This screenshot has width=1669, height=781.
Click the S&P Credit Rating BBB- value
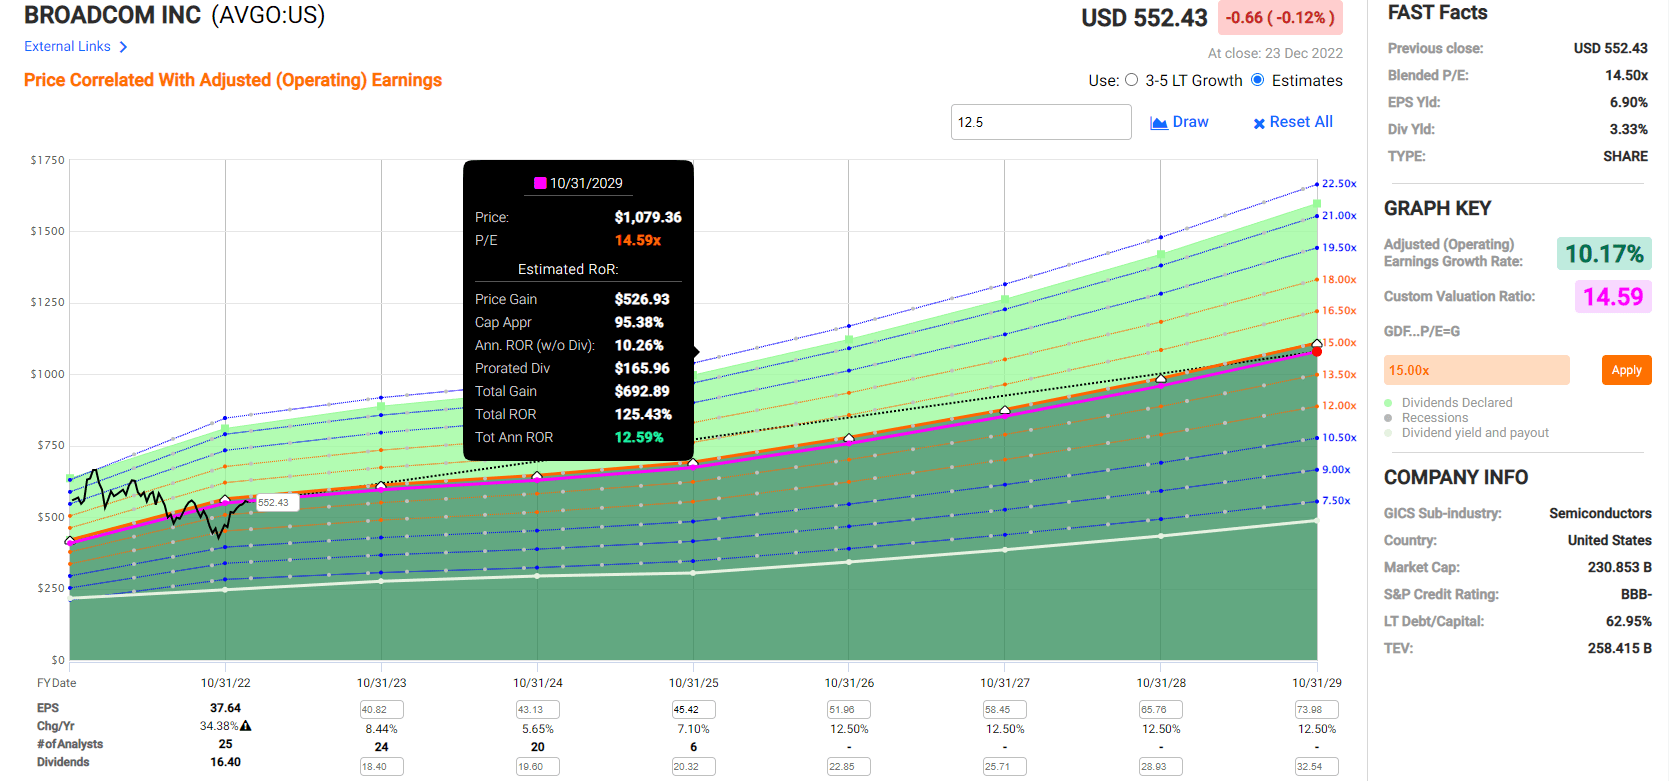pos(1636,594)
